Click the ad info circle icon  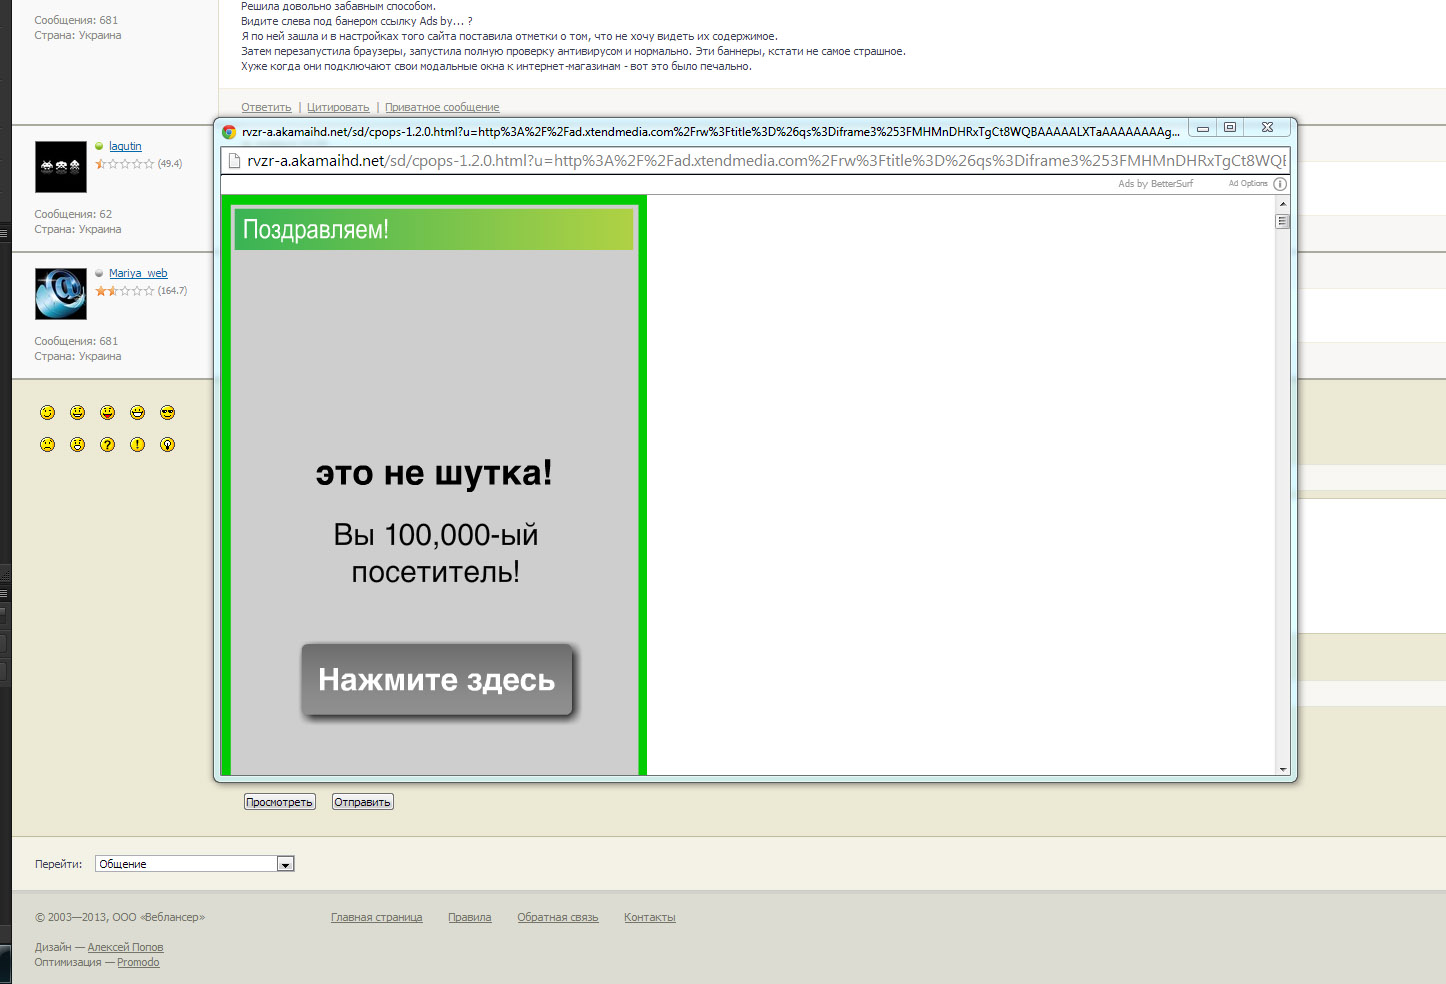coord(1280,184)
